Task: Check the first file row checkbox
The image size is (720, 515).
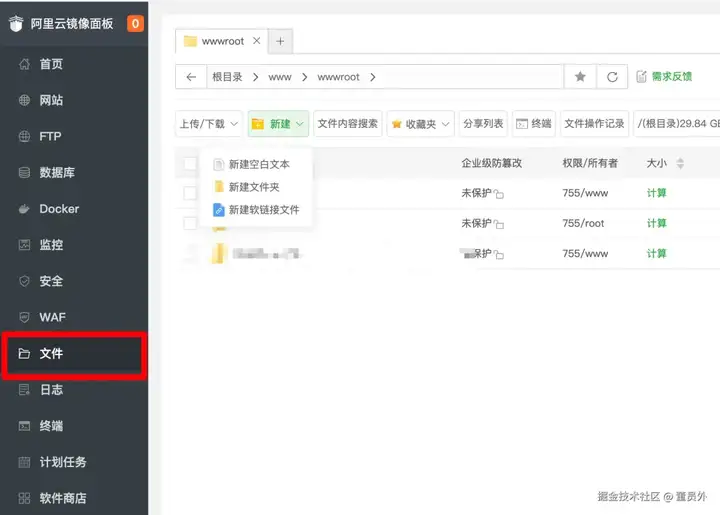Action: pos(190,193)
